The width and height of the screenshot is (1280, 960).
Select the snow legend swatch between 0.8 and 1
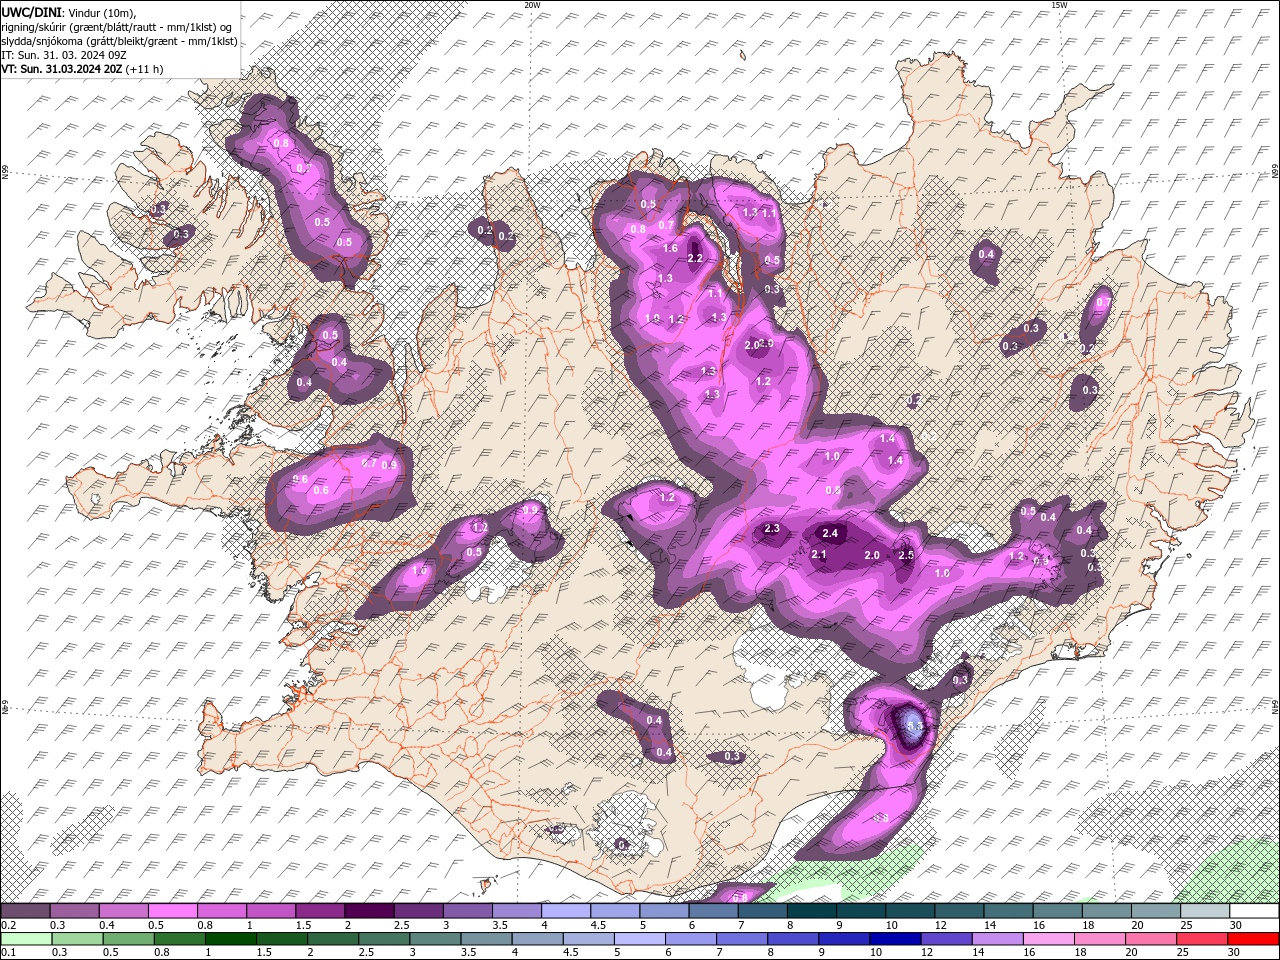pyautogui.click(x=221, y=910)
